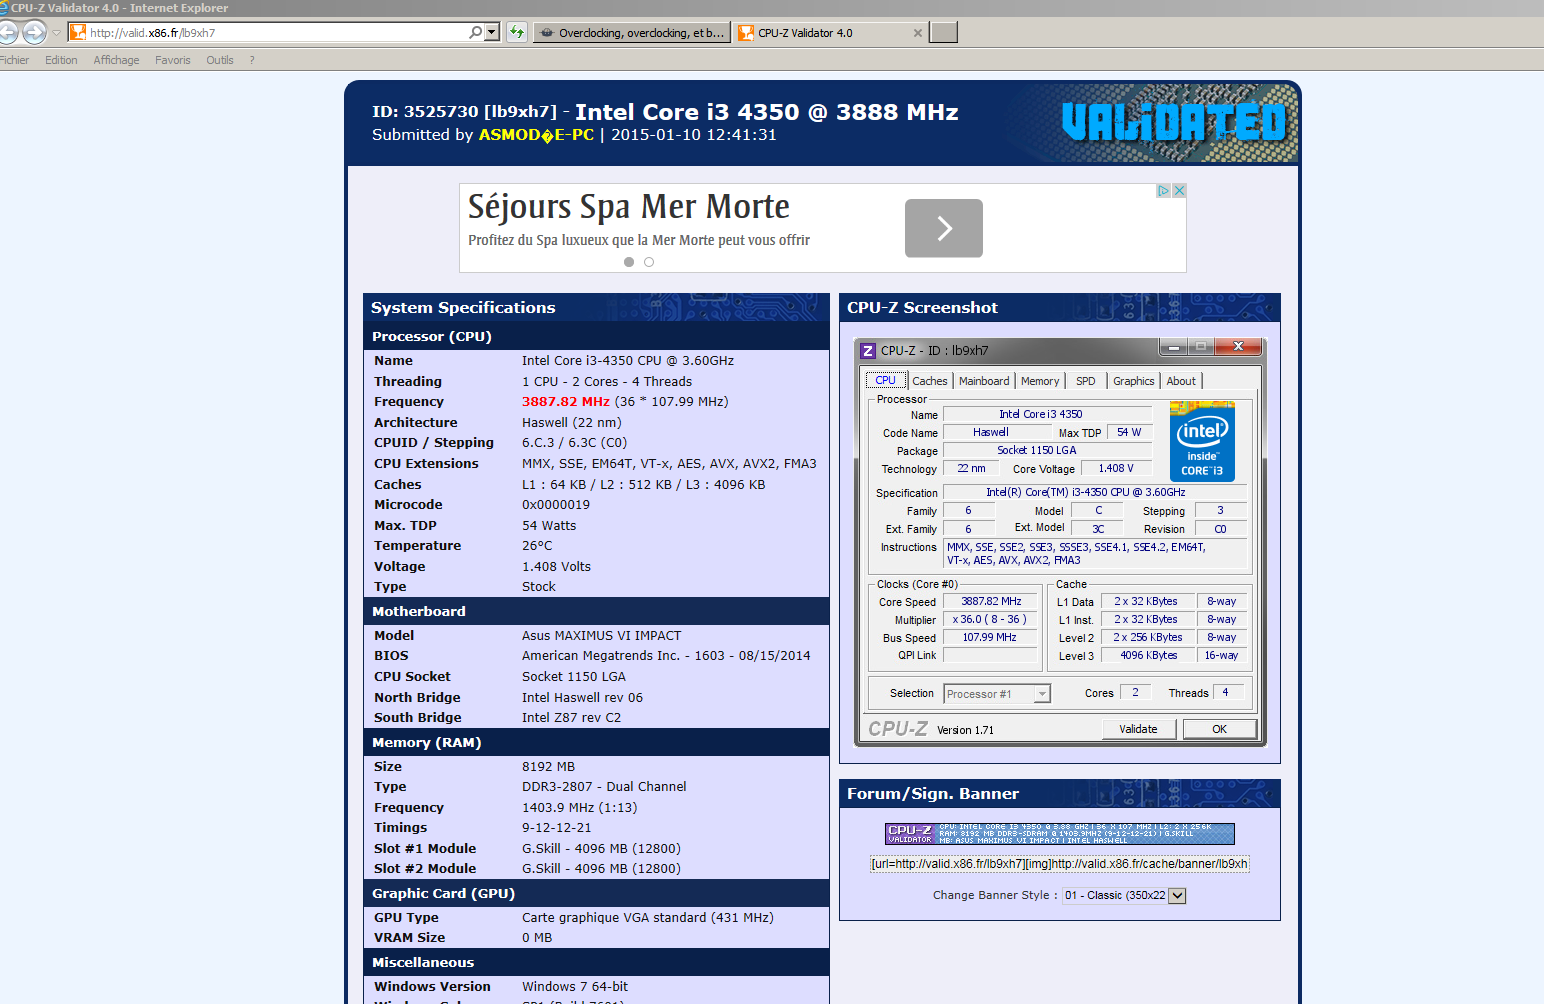Click the 3887.82 MHz frequency value
The width and height of the screenshot is (1544, 1004).
(x=565, y=402)
